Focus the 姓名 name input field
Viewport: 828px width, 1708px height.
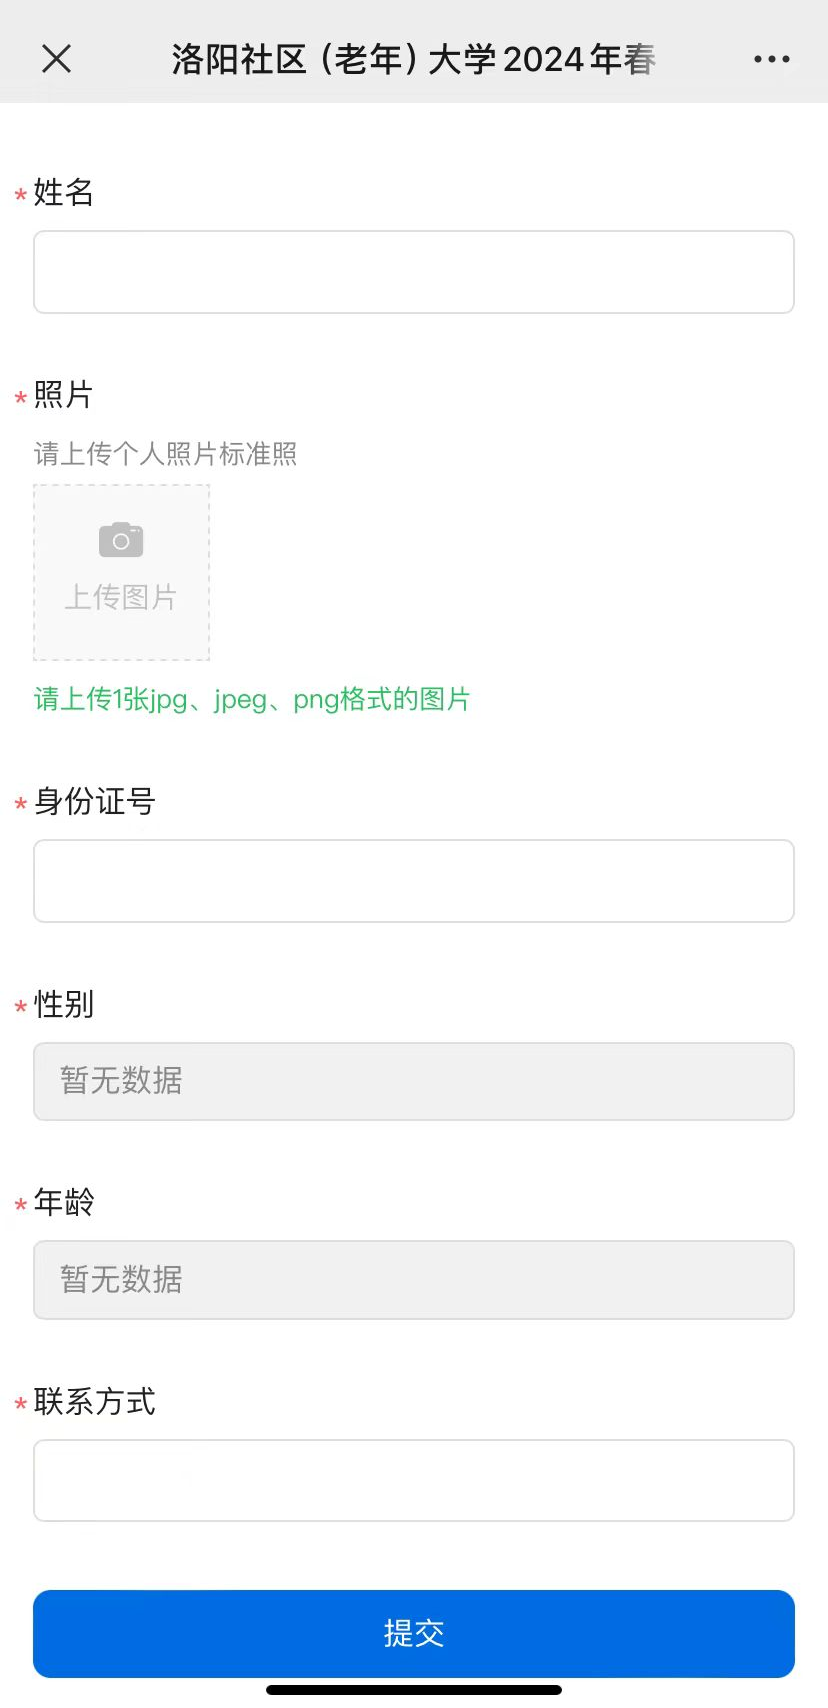pyautogui.click(x=414, y=272)
